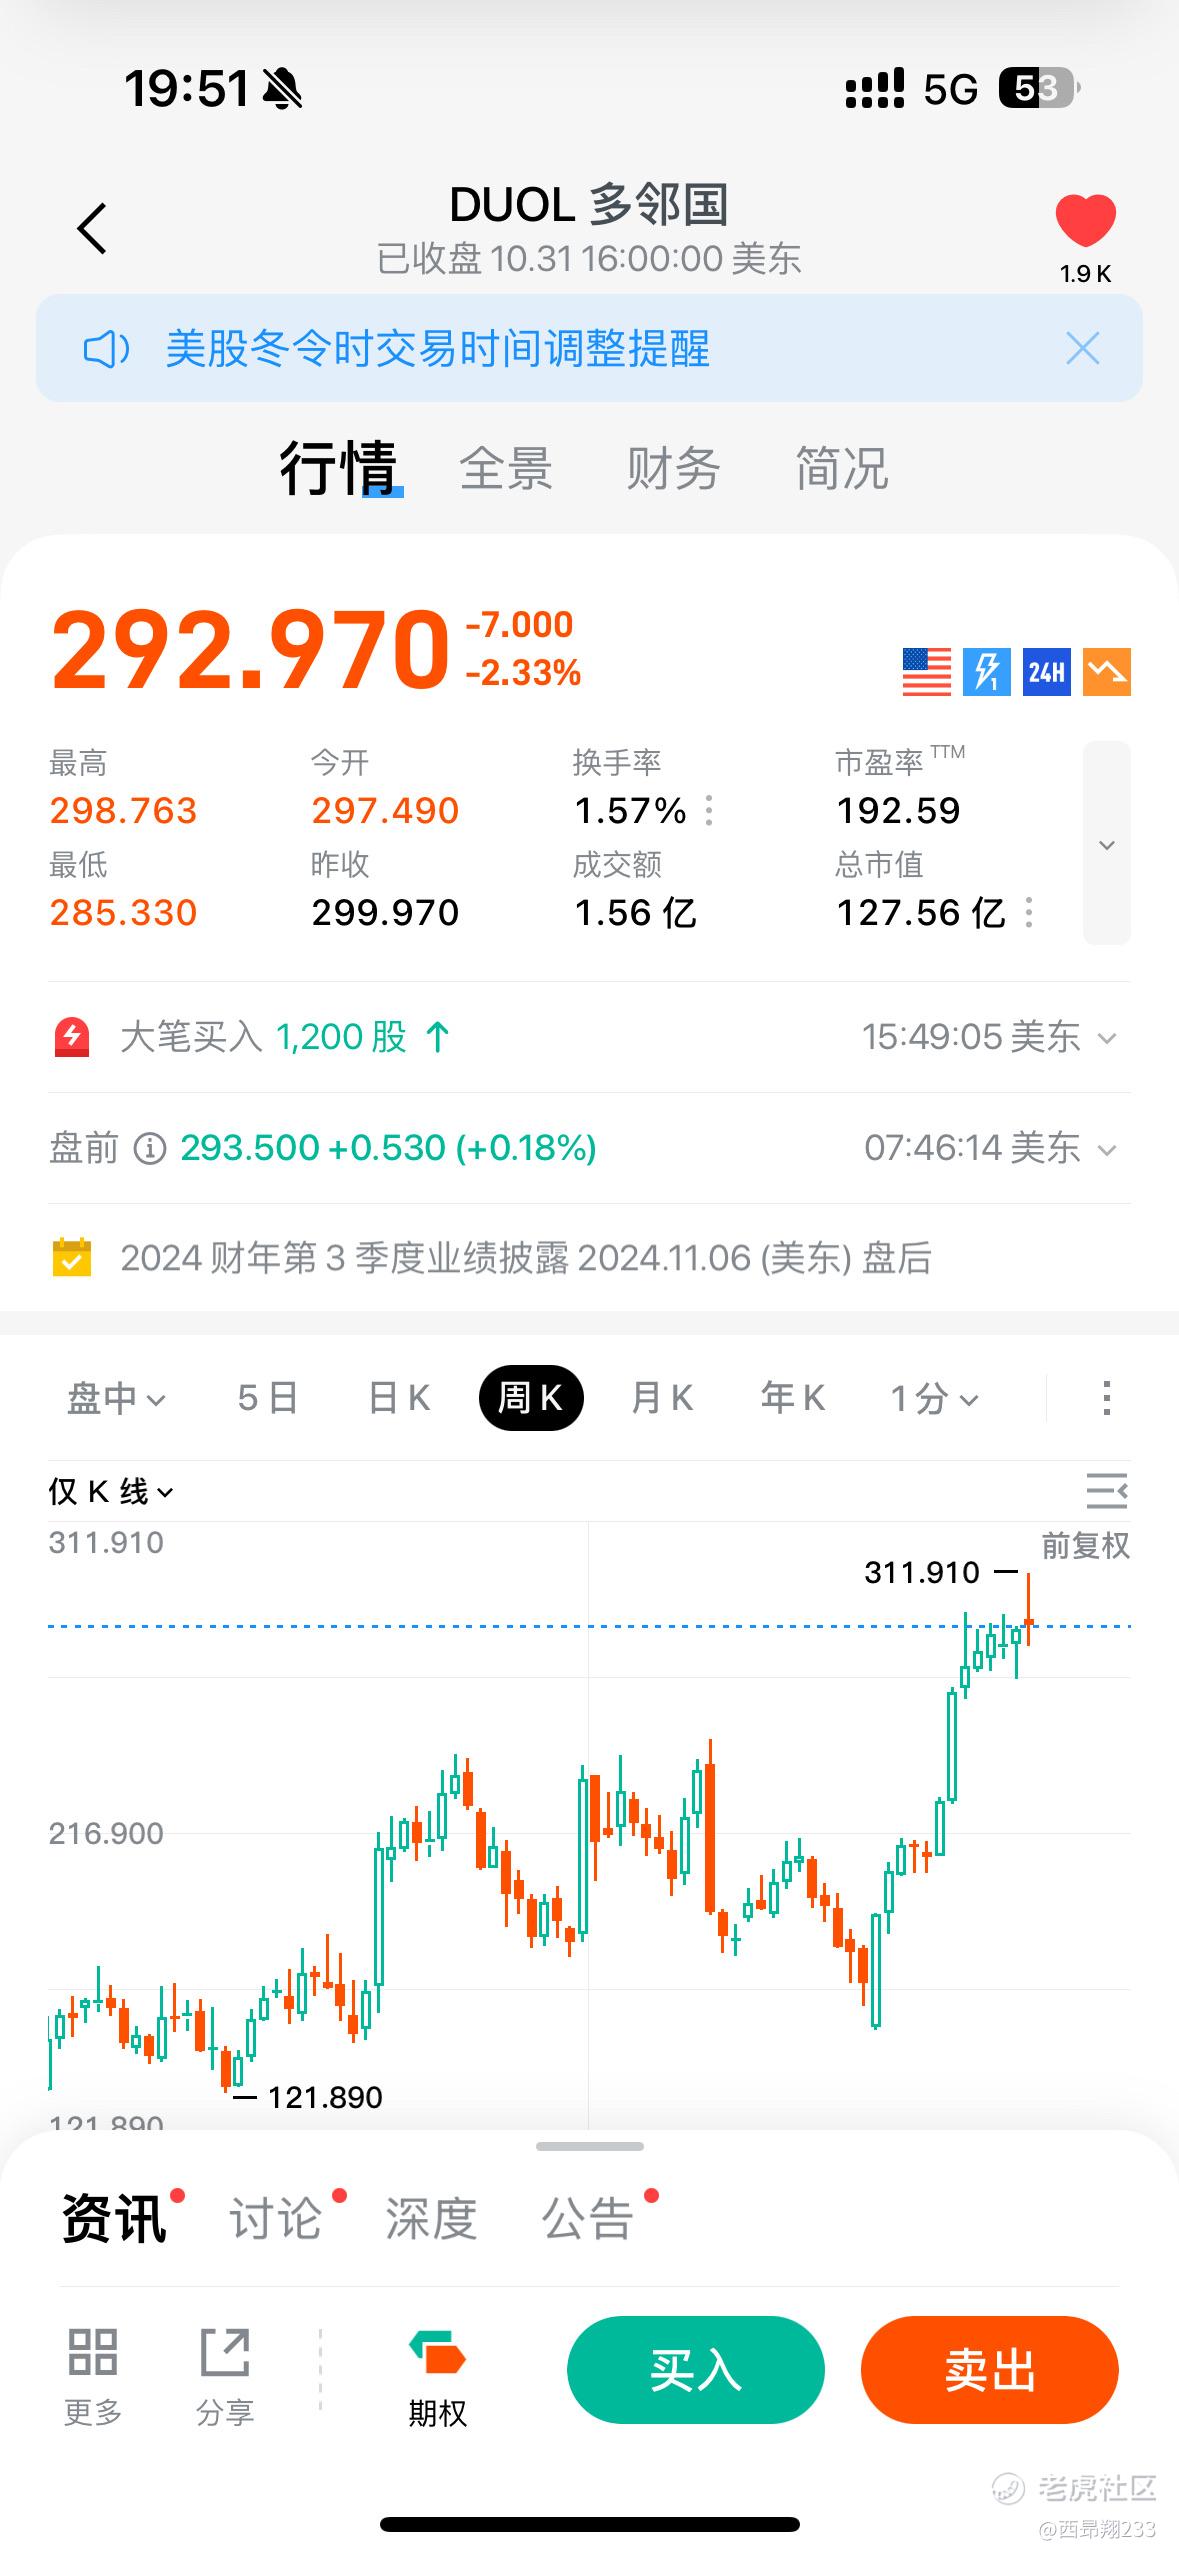Tap the cellular signal bars icon

point(875,88)
